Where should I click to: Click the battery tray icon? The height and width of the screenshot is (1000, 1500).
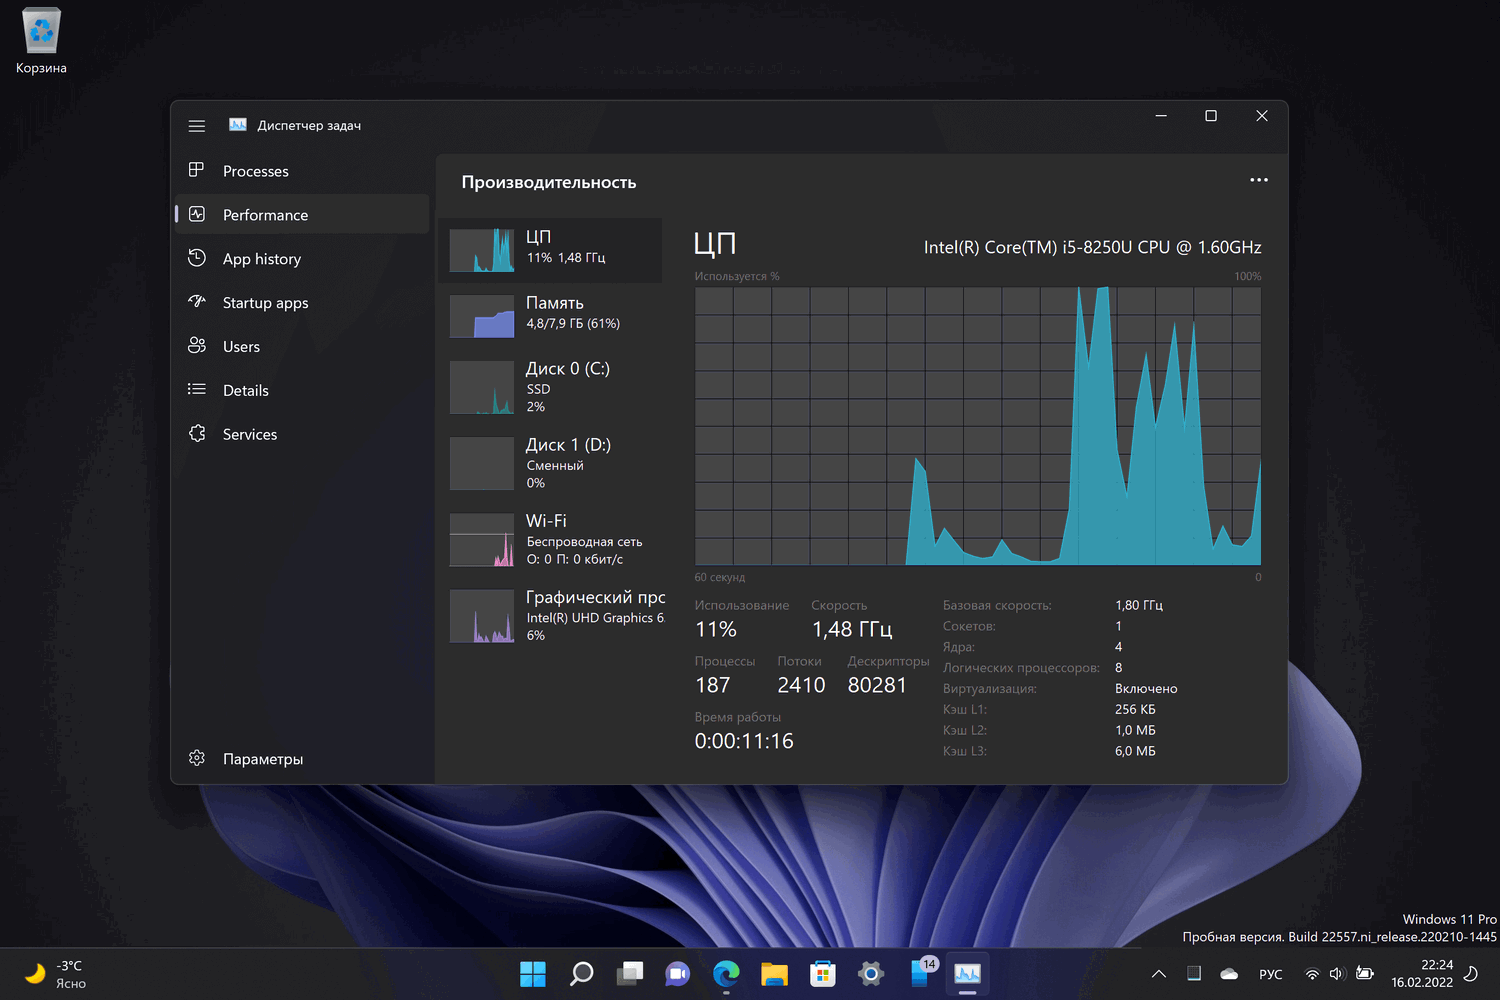click(x=1364, y=974)
